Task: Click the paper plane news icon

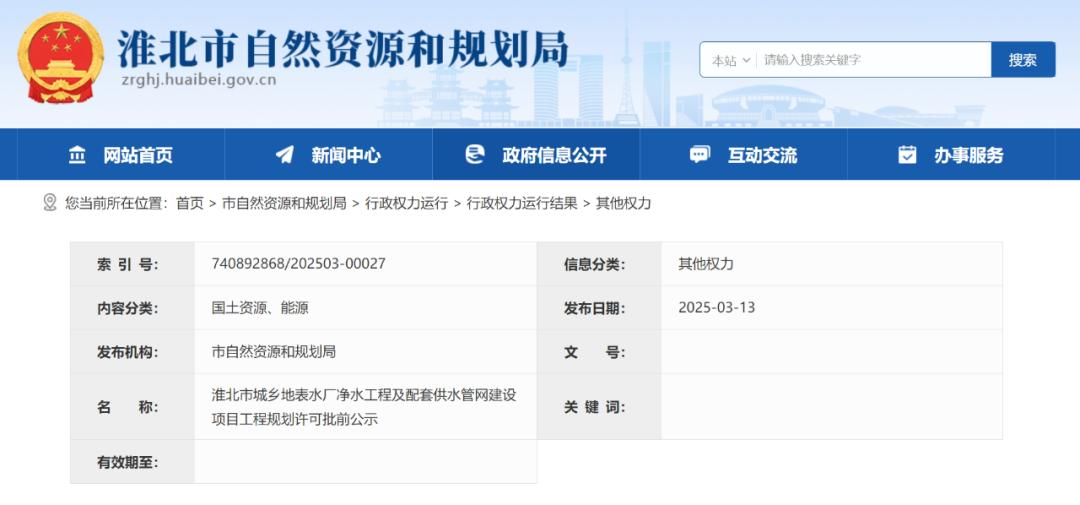Action: tap(284, 155)
